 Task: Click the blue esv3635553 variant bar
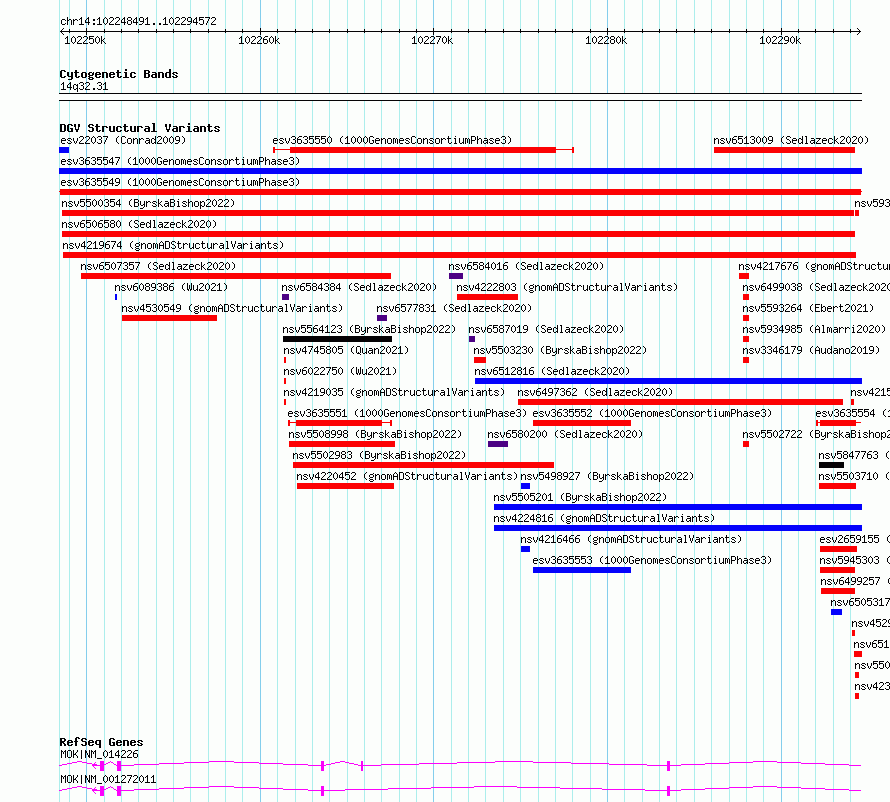pos(582,570)
